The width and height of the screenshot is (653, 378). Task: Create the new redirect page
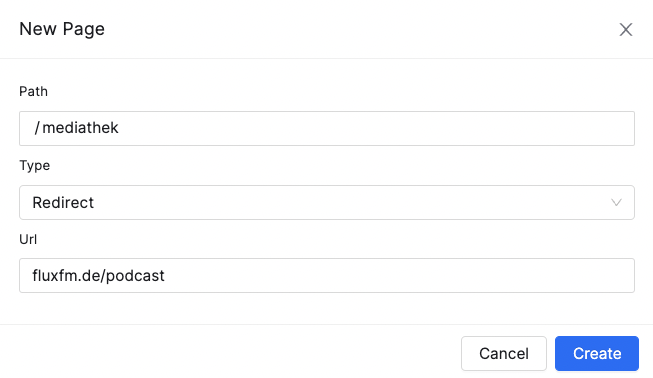click(x=597, y=353)
